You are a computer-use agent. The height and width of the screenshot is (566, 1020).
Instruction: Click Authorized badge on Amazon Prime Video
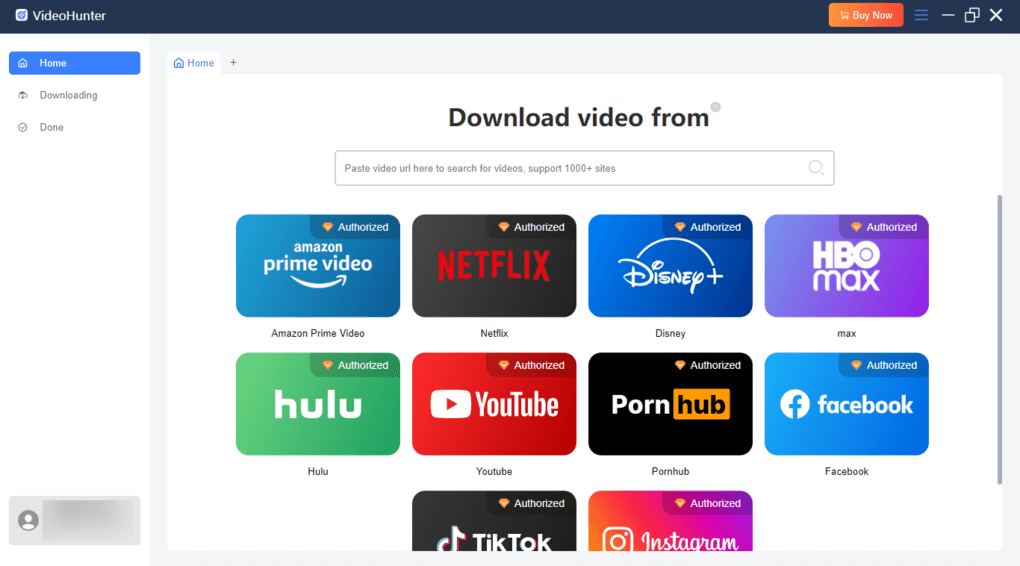click(356, 227)
